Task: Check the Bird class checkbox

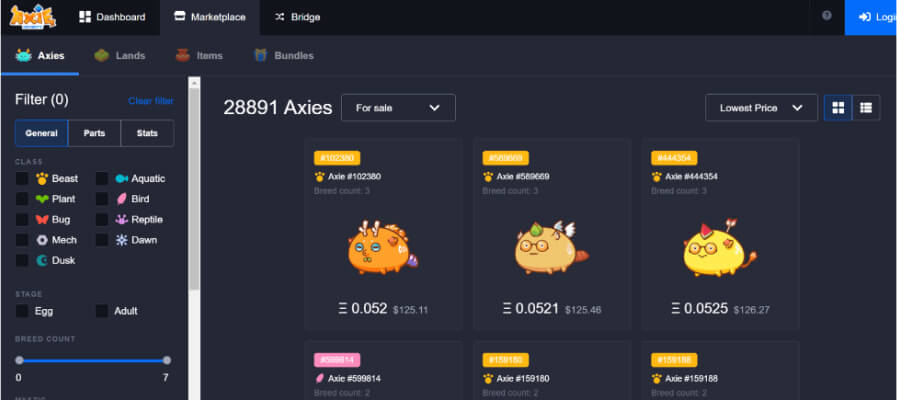Action: tap(102, 199)
